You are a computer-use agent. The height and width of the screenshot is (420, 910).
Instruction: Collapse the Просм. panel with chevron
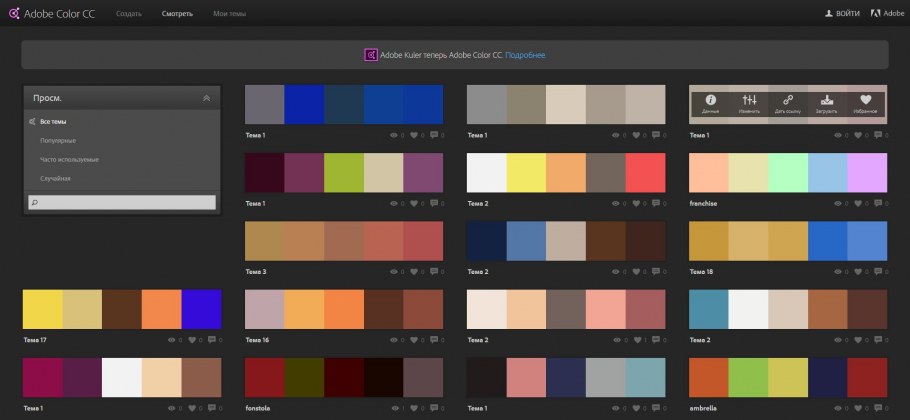[206, 98]
